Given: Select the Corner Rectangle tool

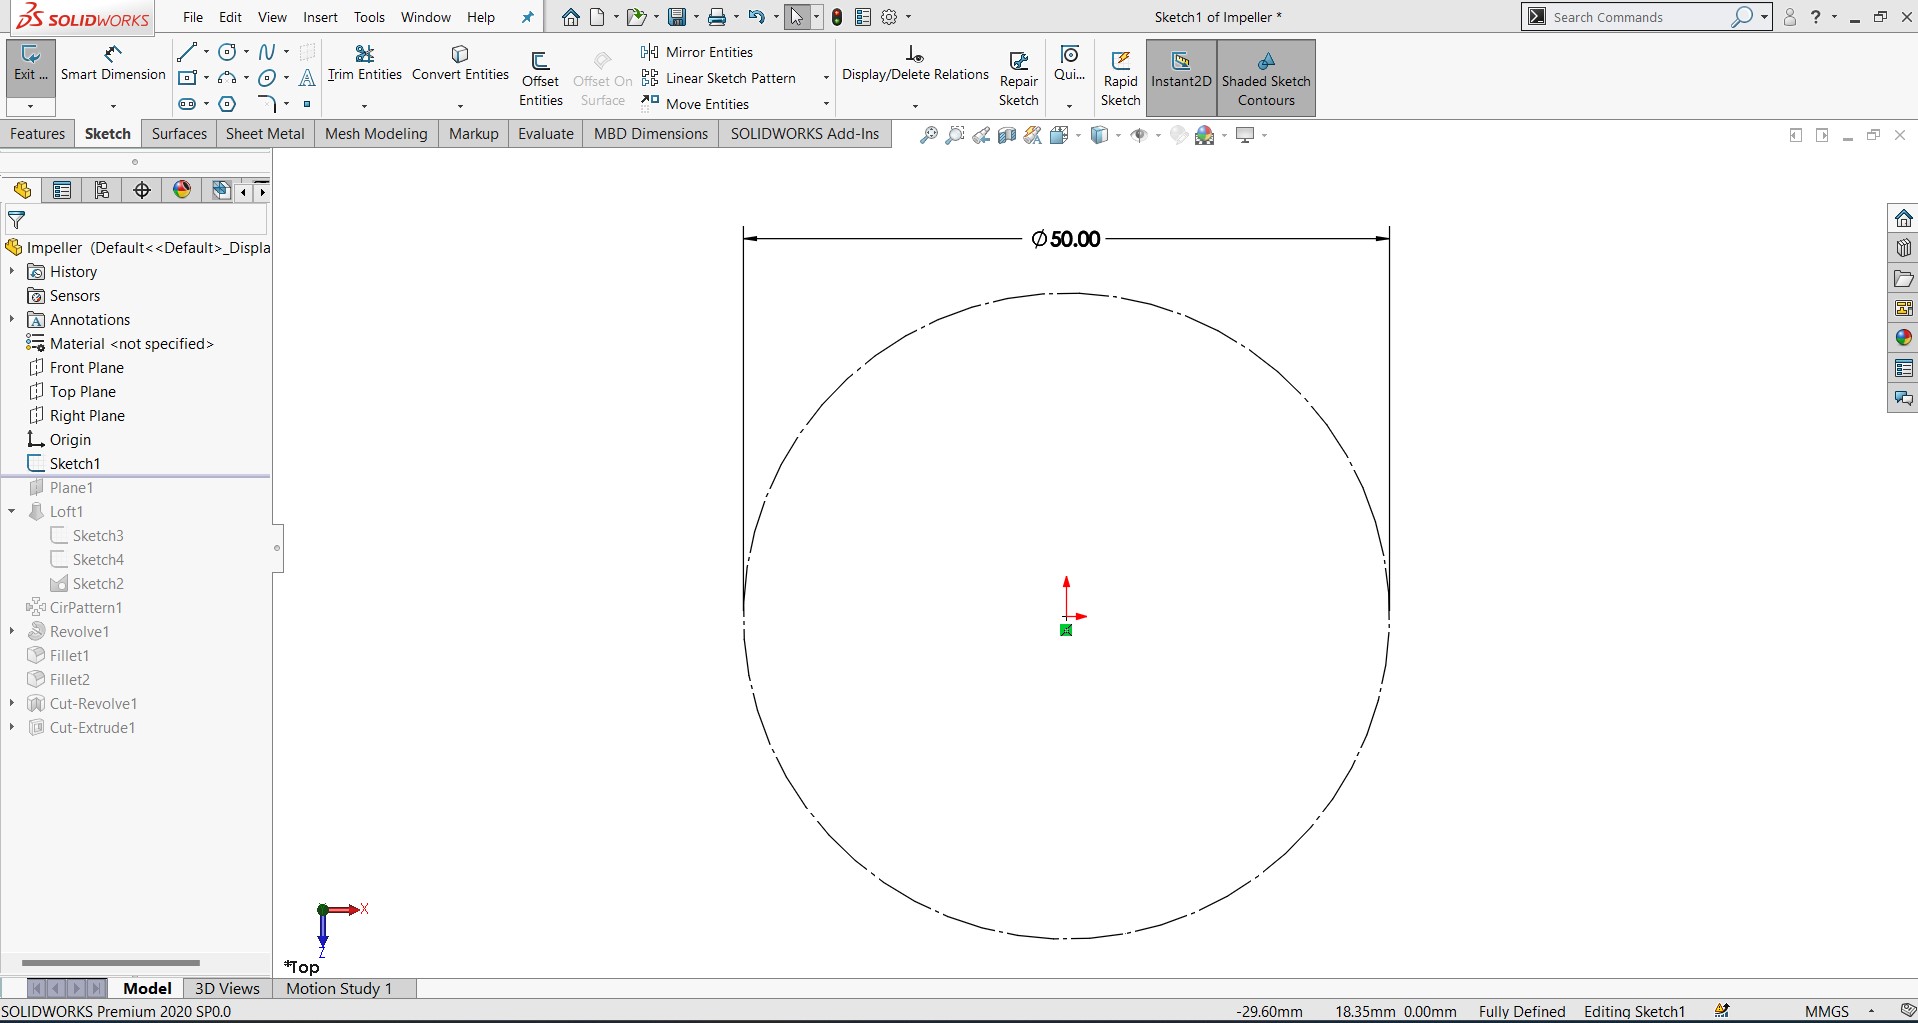Looking at the screenshot, I should [187, 78].
